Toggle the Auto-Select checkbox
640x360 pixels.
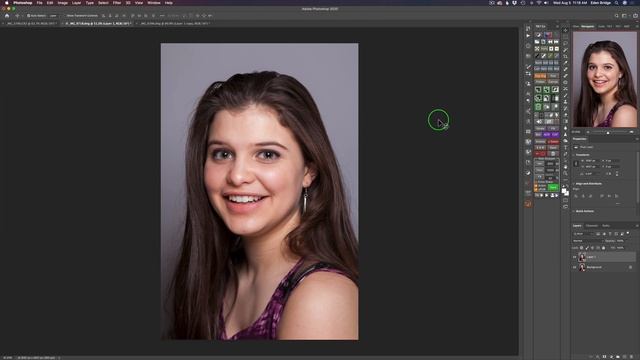pos(28,16)
